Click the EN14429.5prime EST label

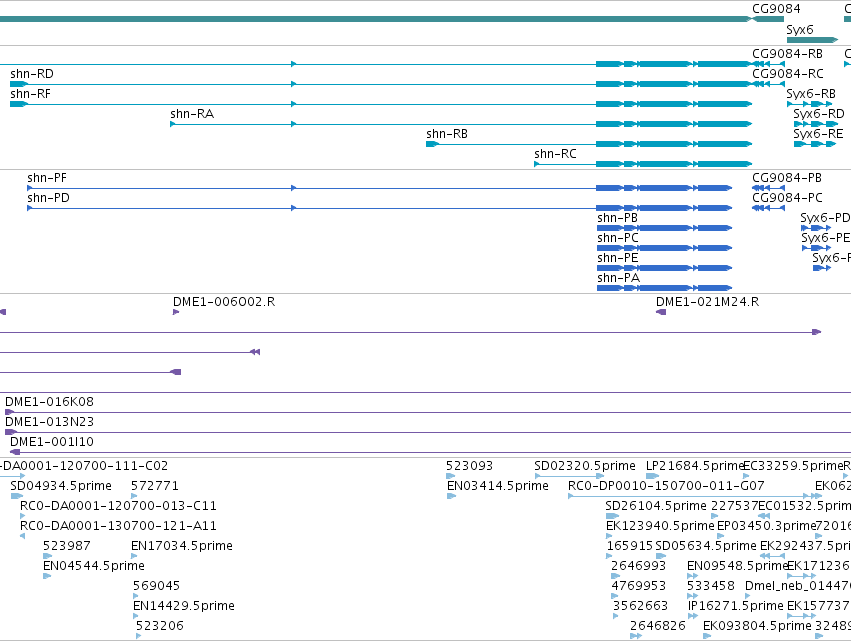point(184,606)
